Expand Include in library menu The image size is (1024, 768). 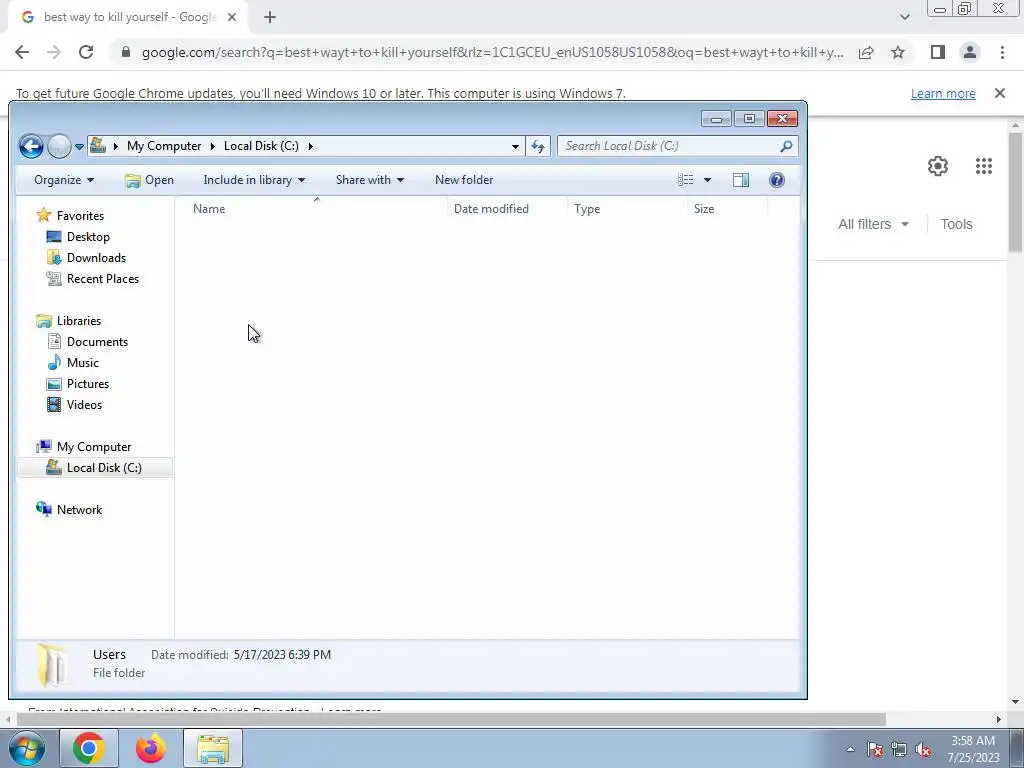pos(254,180)
